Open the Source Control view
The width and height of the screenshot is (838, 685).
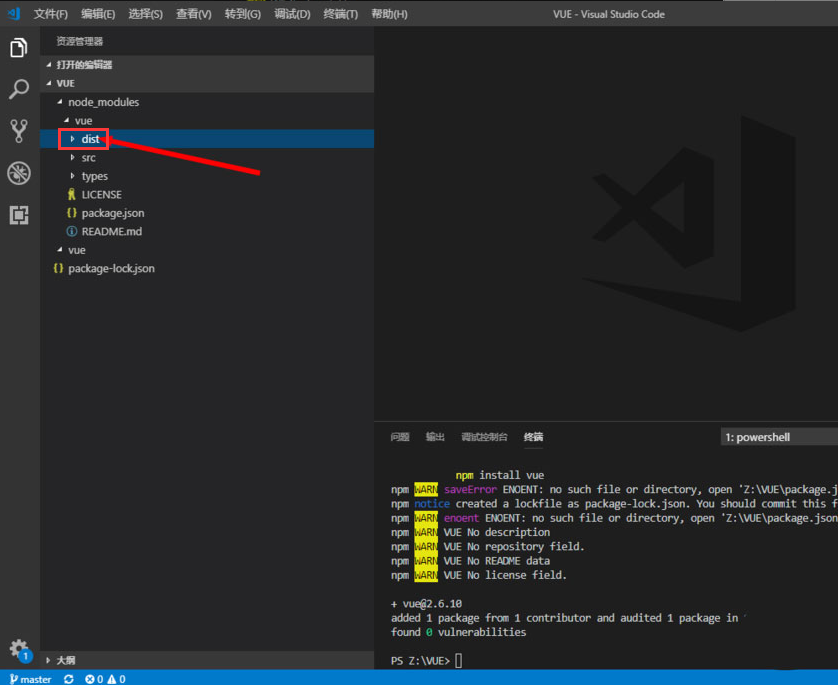(18, 131)
